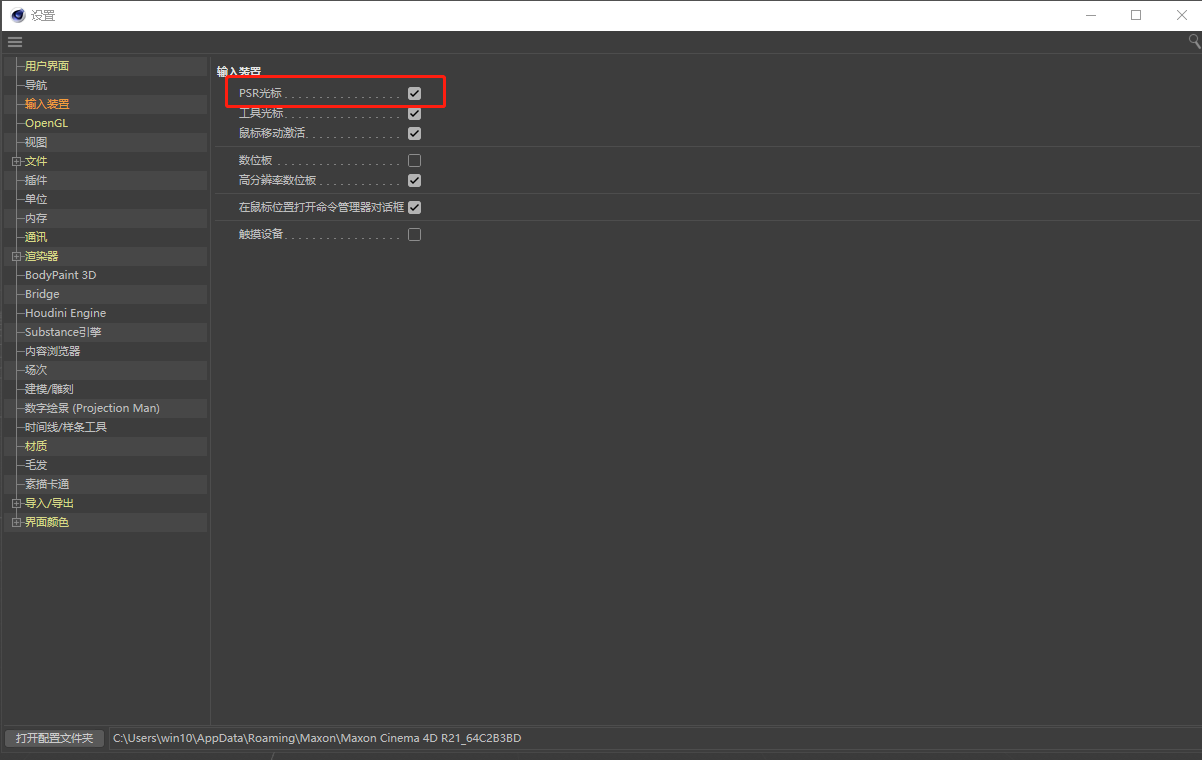This screenshot has height=760, width=1202.
Task: Open 内容浏览器 settings
Action: pos(52,351)
